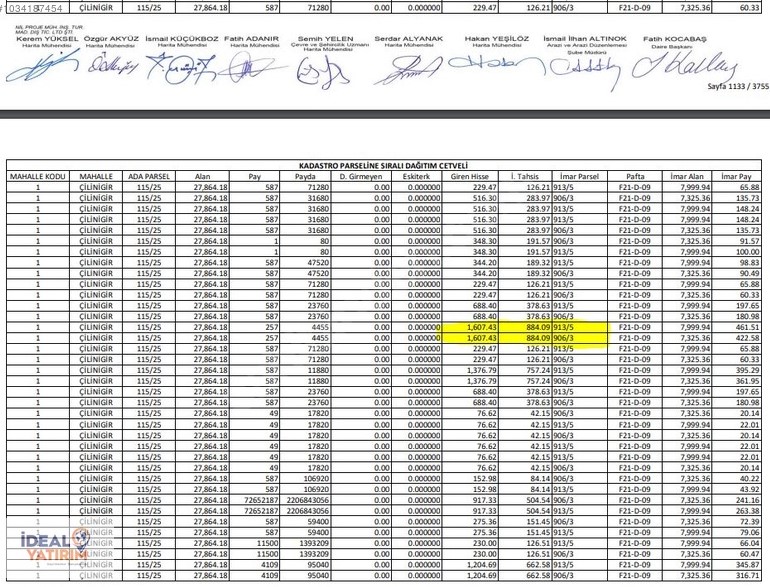Click İ. Tahsis 504.54 in the row ending 241.16
Image resolution: width=770 pixels, height=587 pixels.
point(538,500)
